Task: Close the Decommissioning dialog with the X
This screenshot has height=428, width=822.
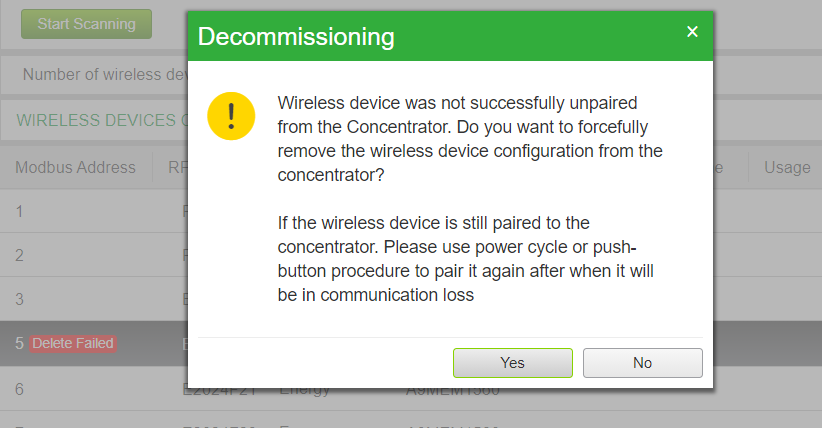Action: (692, 32)
